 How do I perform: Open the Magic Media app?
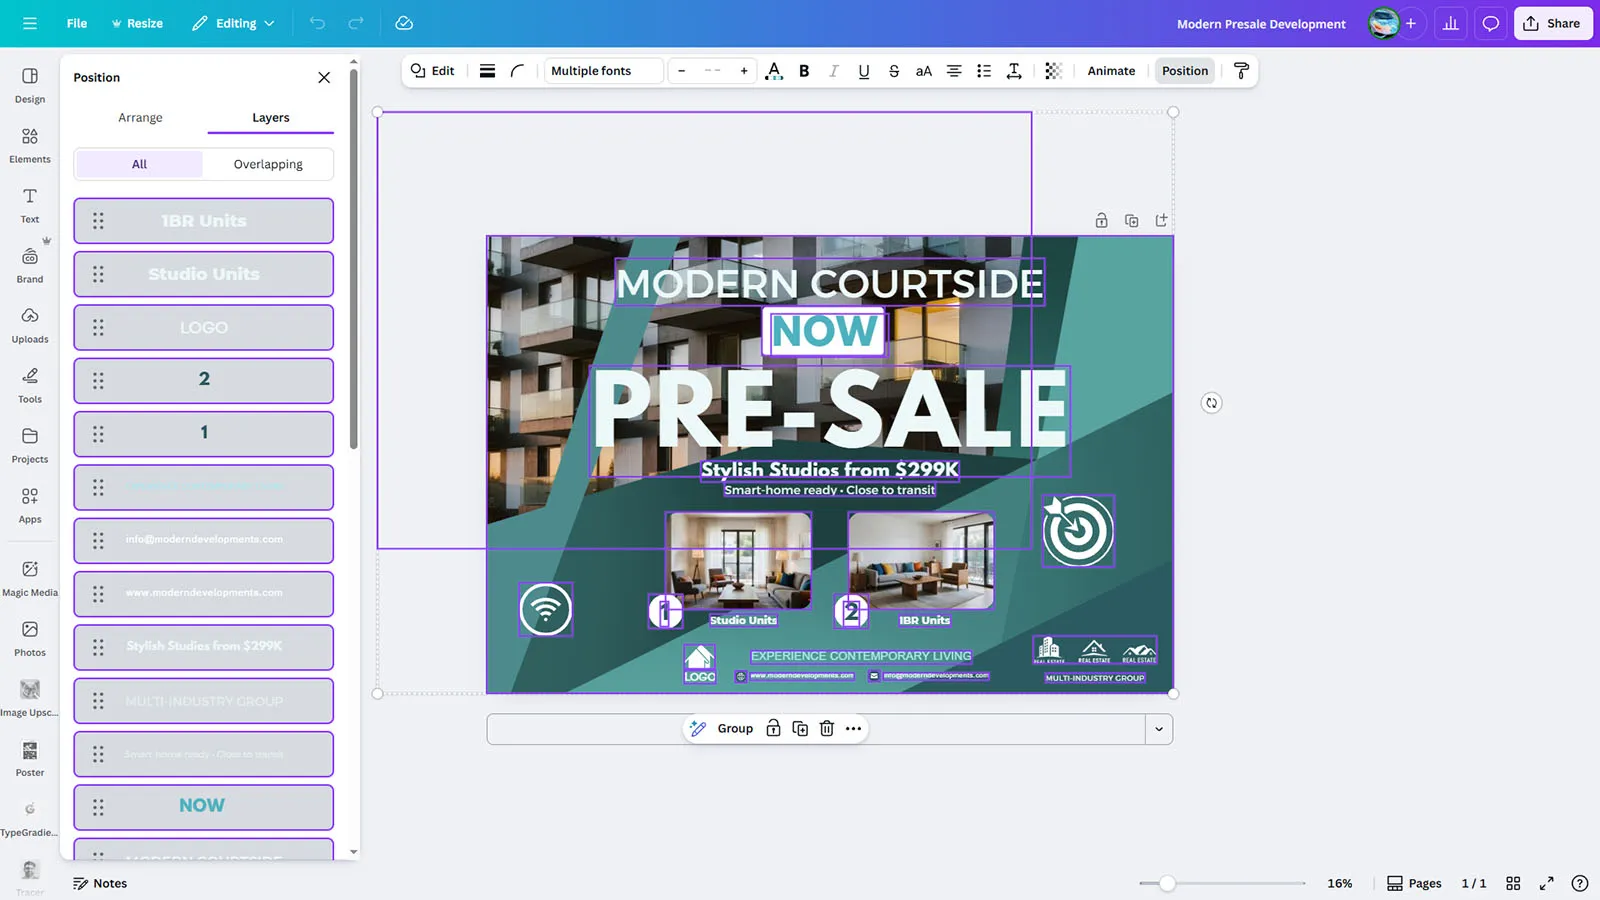click(x=30, y=577)
